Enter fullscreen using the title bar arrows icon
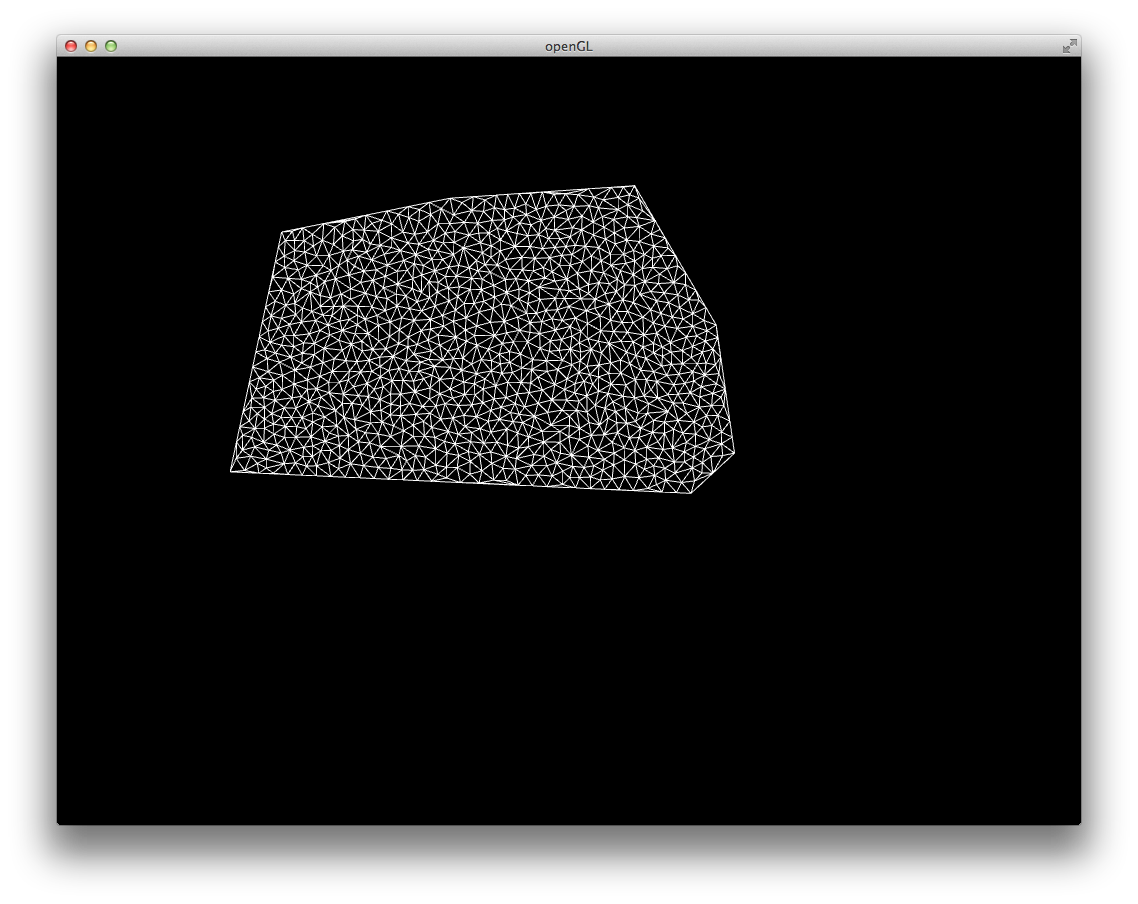1138x904 pixels. 1069,46
